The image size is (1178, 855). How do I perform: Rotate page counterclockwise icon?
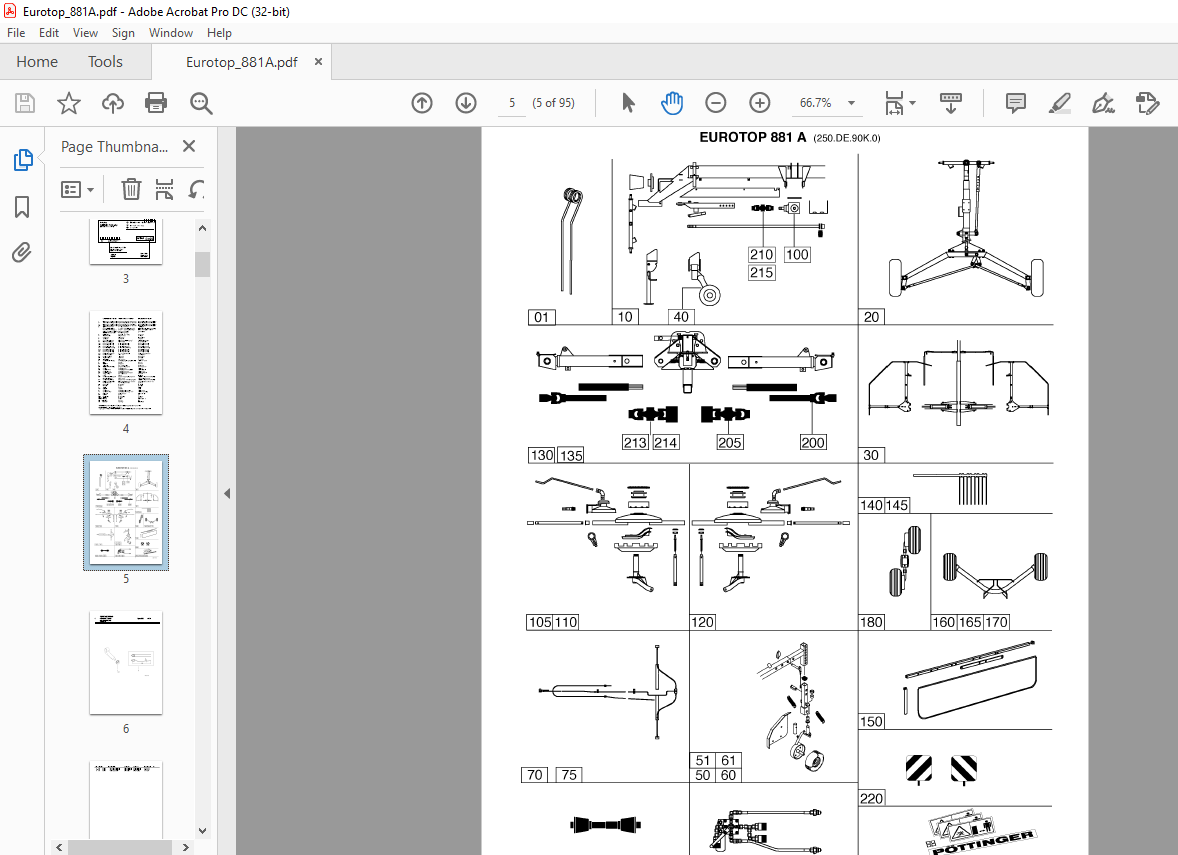(195, 189)
